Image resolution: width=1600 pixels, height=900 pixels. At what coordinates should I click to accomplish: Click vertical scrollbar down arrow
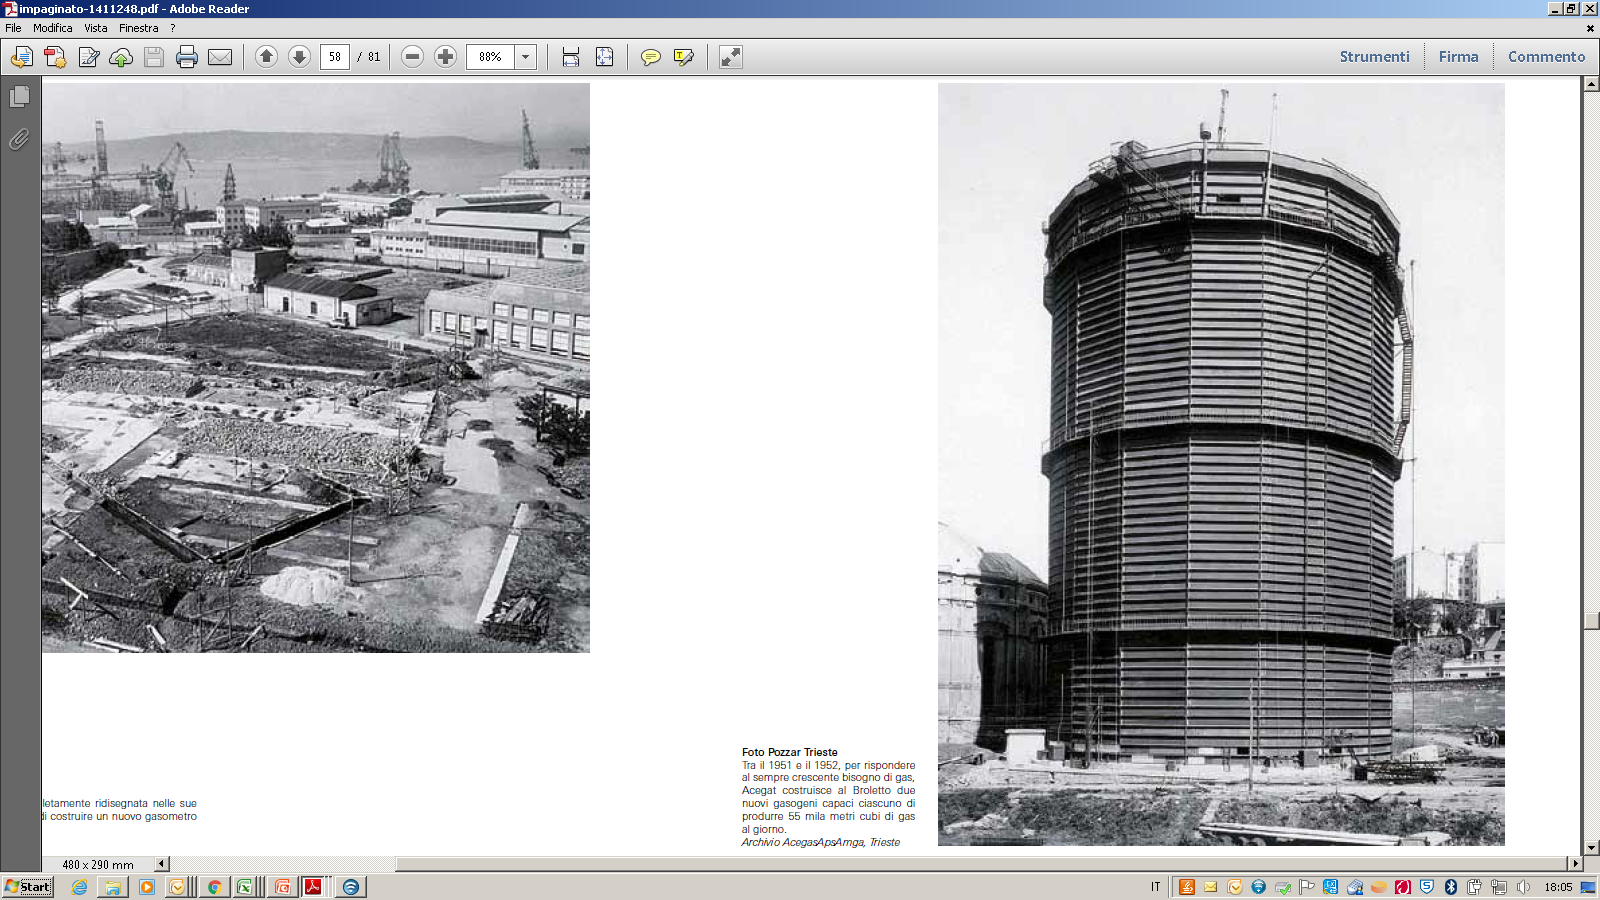(1592, 848)
